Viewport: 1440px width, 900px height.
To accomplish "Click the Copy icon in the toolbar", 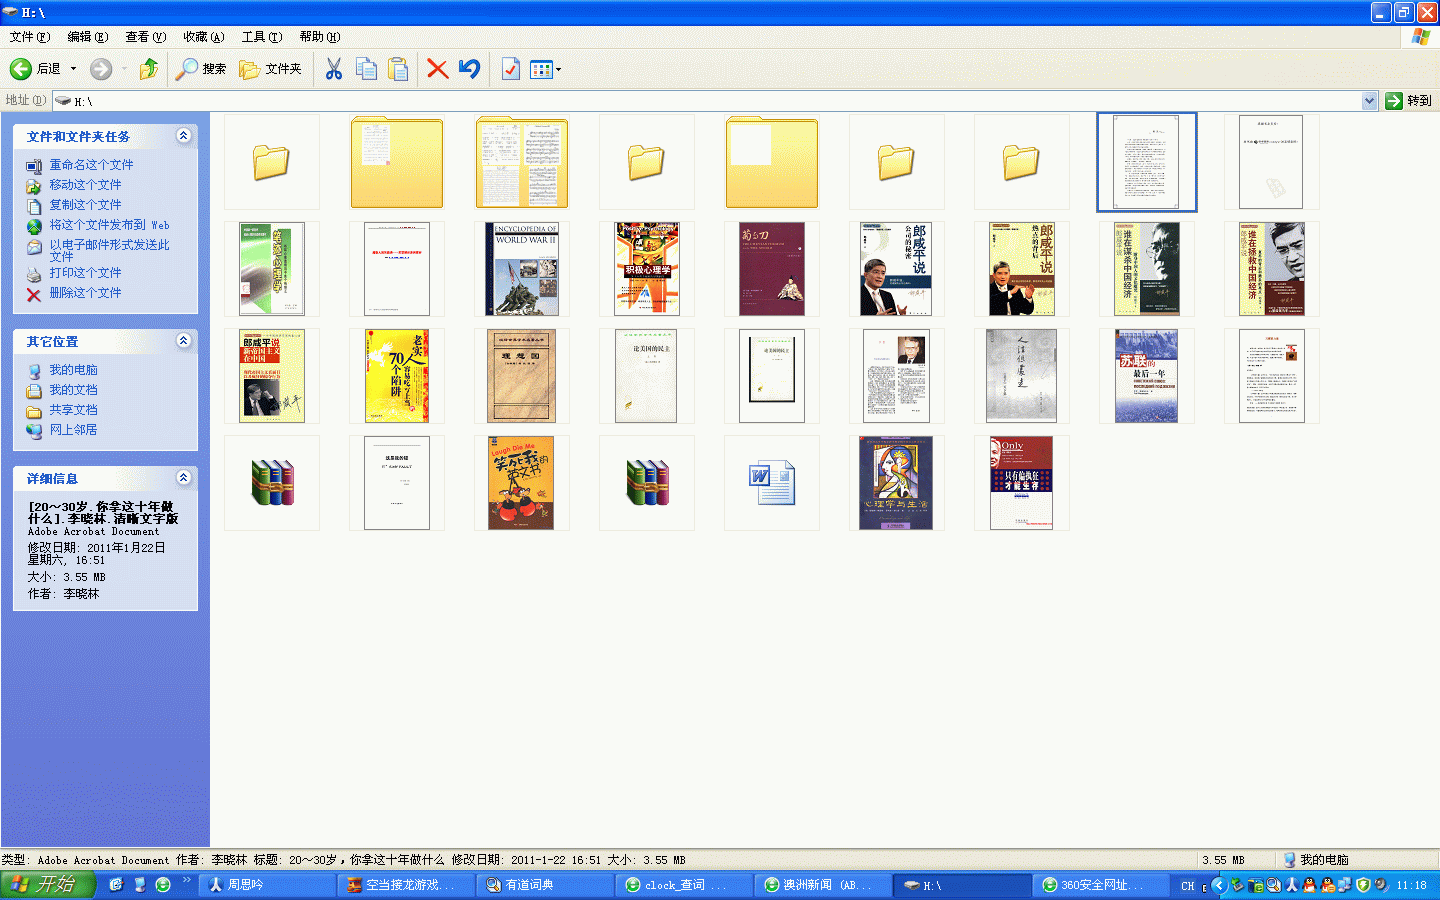I will (x=366, y=69).
